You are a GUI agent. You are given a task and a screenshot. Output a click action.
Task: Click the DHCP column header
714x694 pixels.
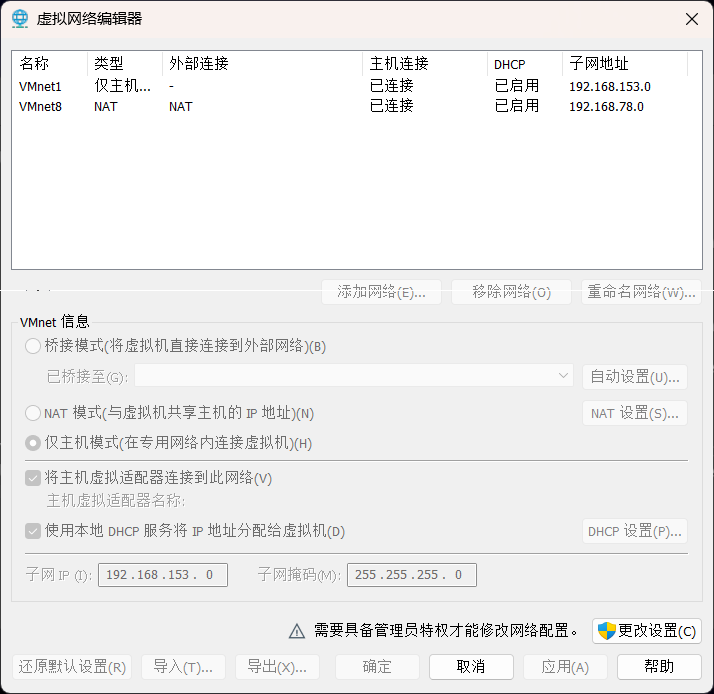click(x=525, y=64)
